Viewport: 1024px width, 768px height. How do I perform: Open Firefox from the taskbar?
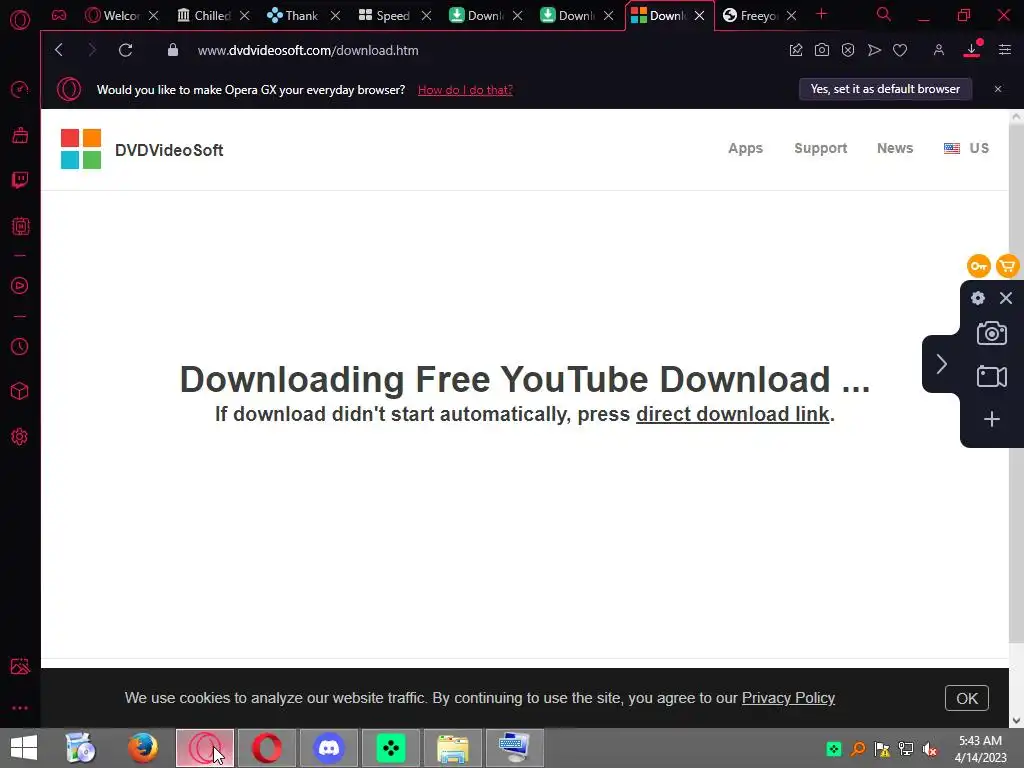coord(142,748)
